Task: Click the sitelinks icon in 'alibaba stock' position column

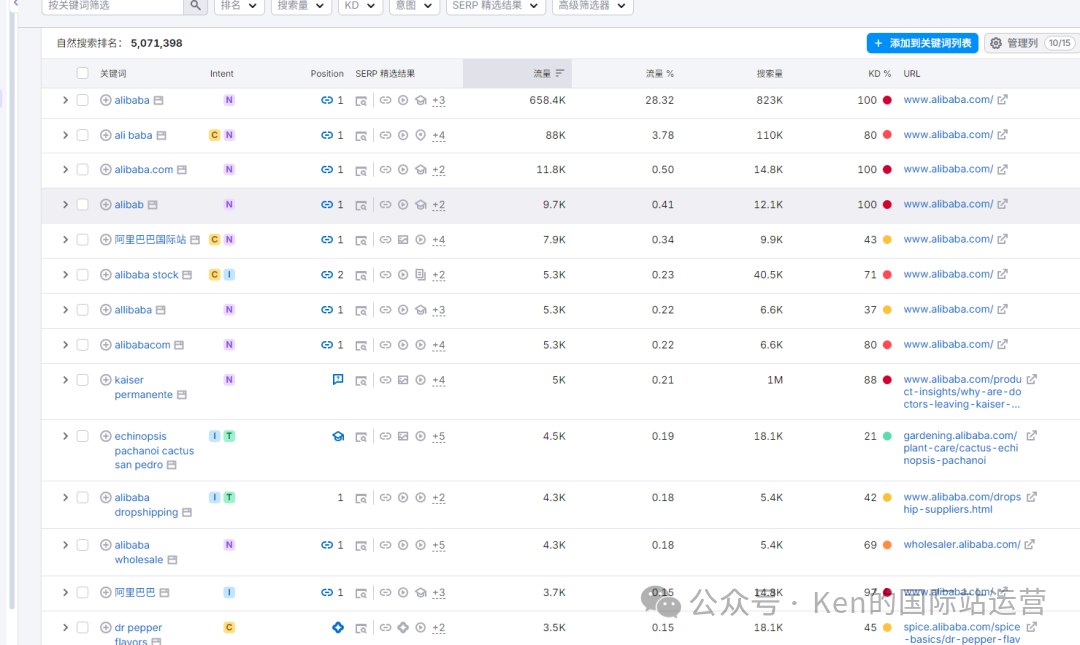Action: click(326, 274)
